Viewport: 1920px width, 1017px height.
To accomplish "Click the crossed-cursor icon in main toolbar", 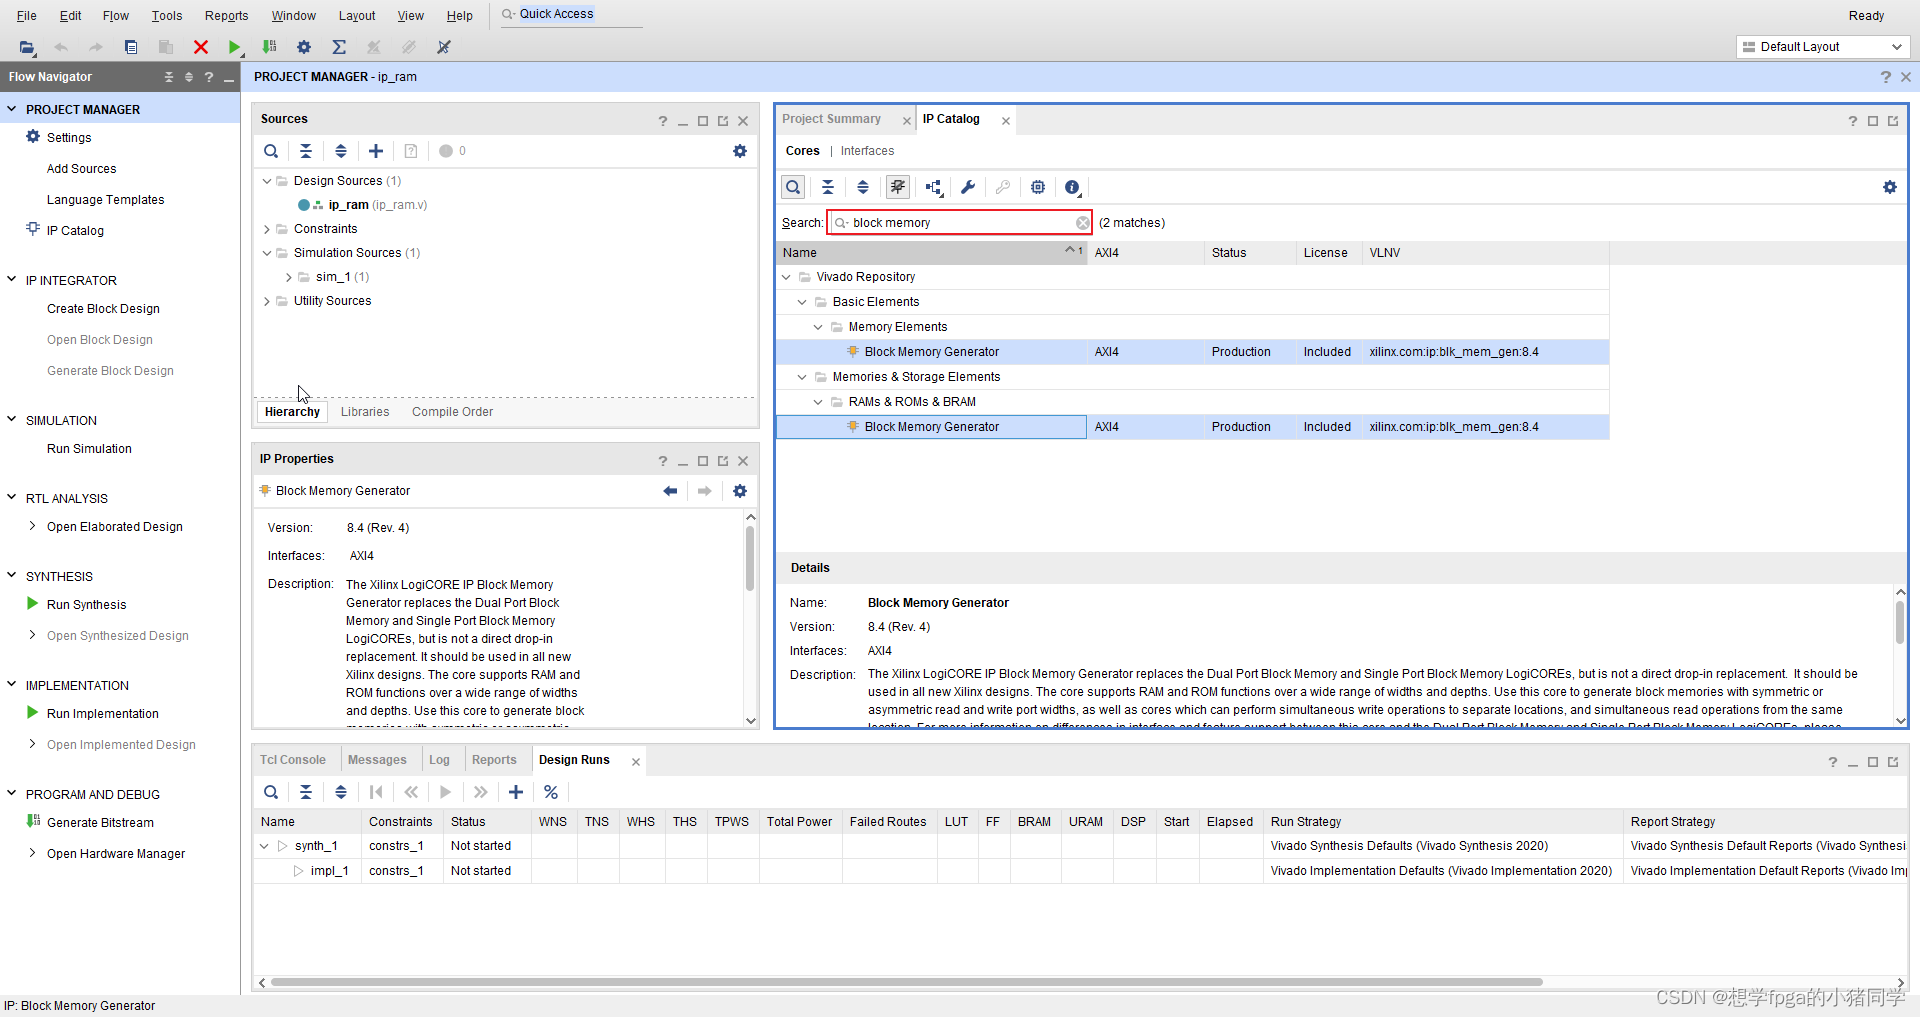I will [x=444, y=47].
